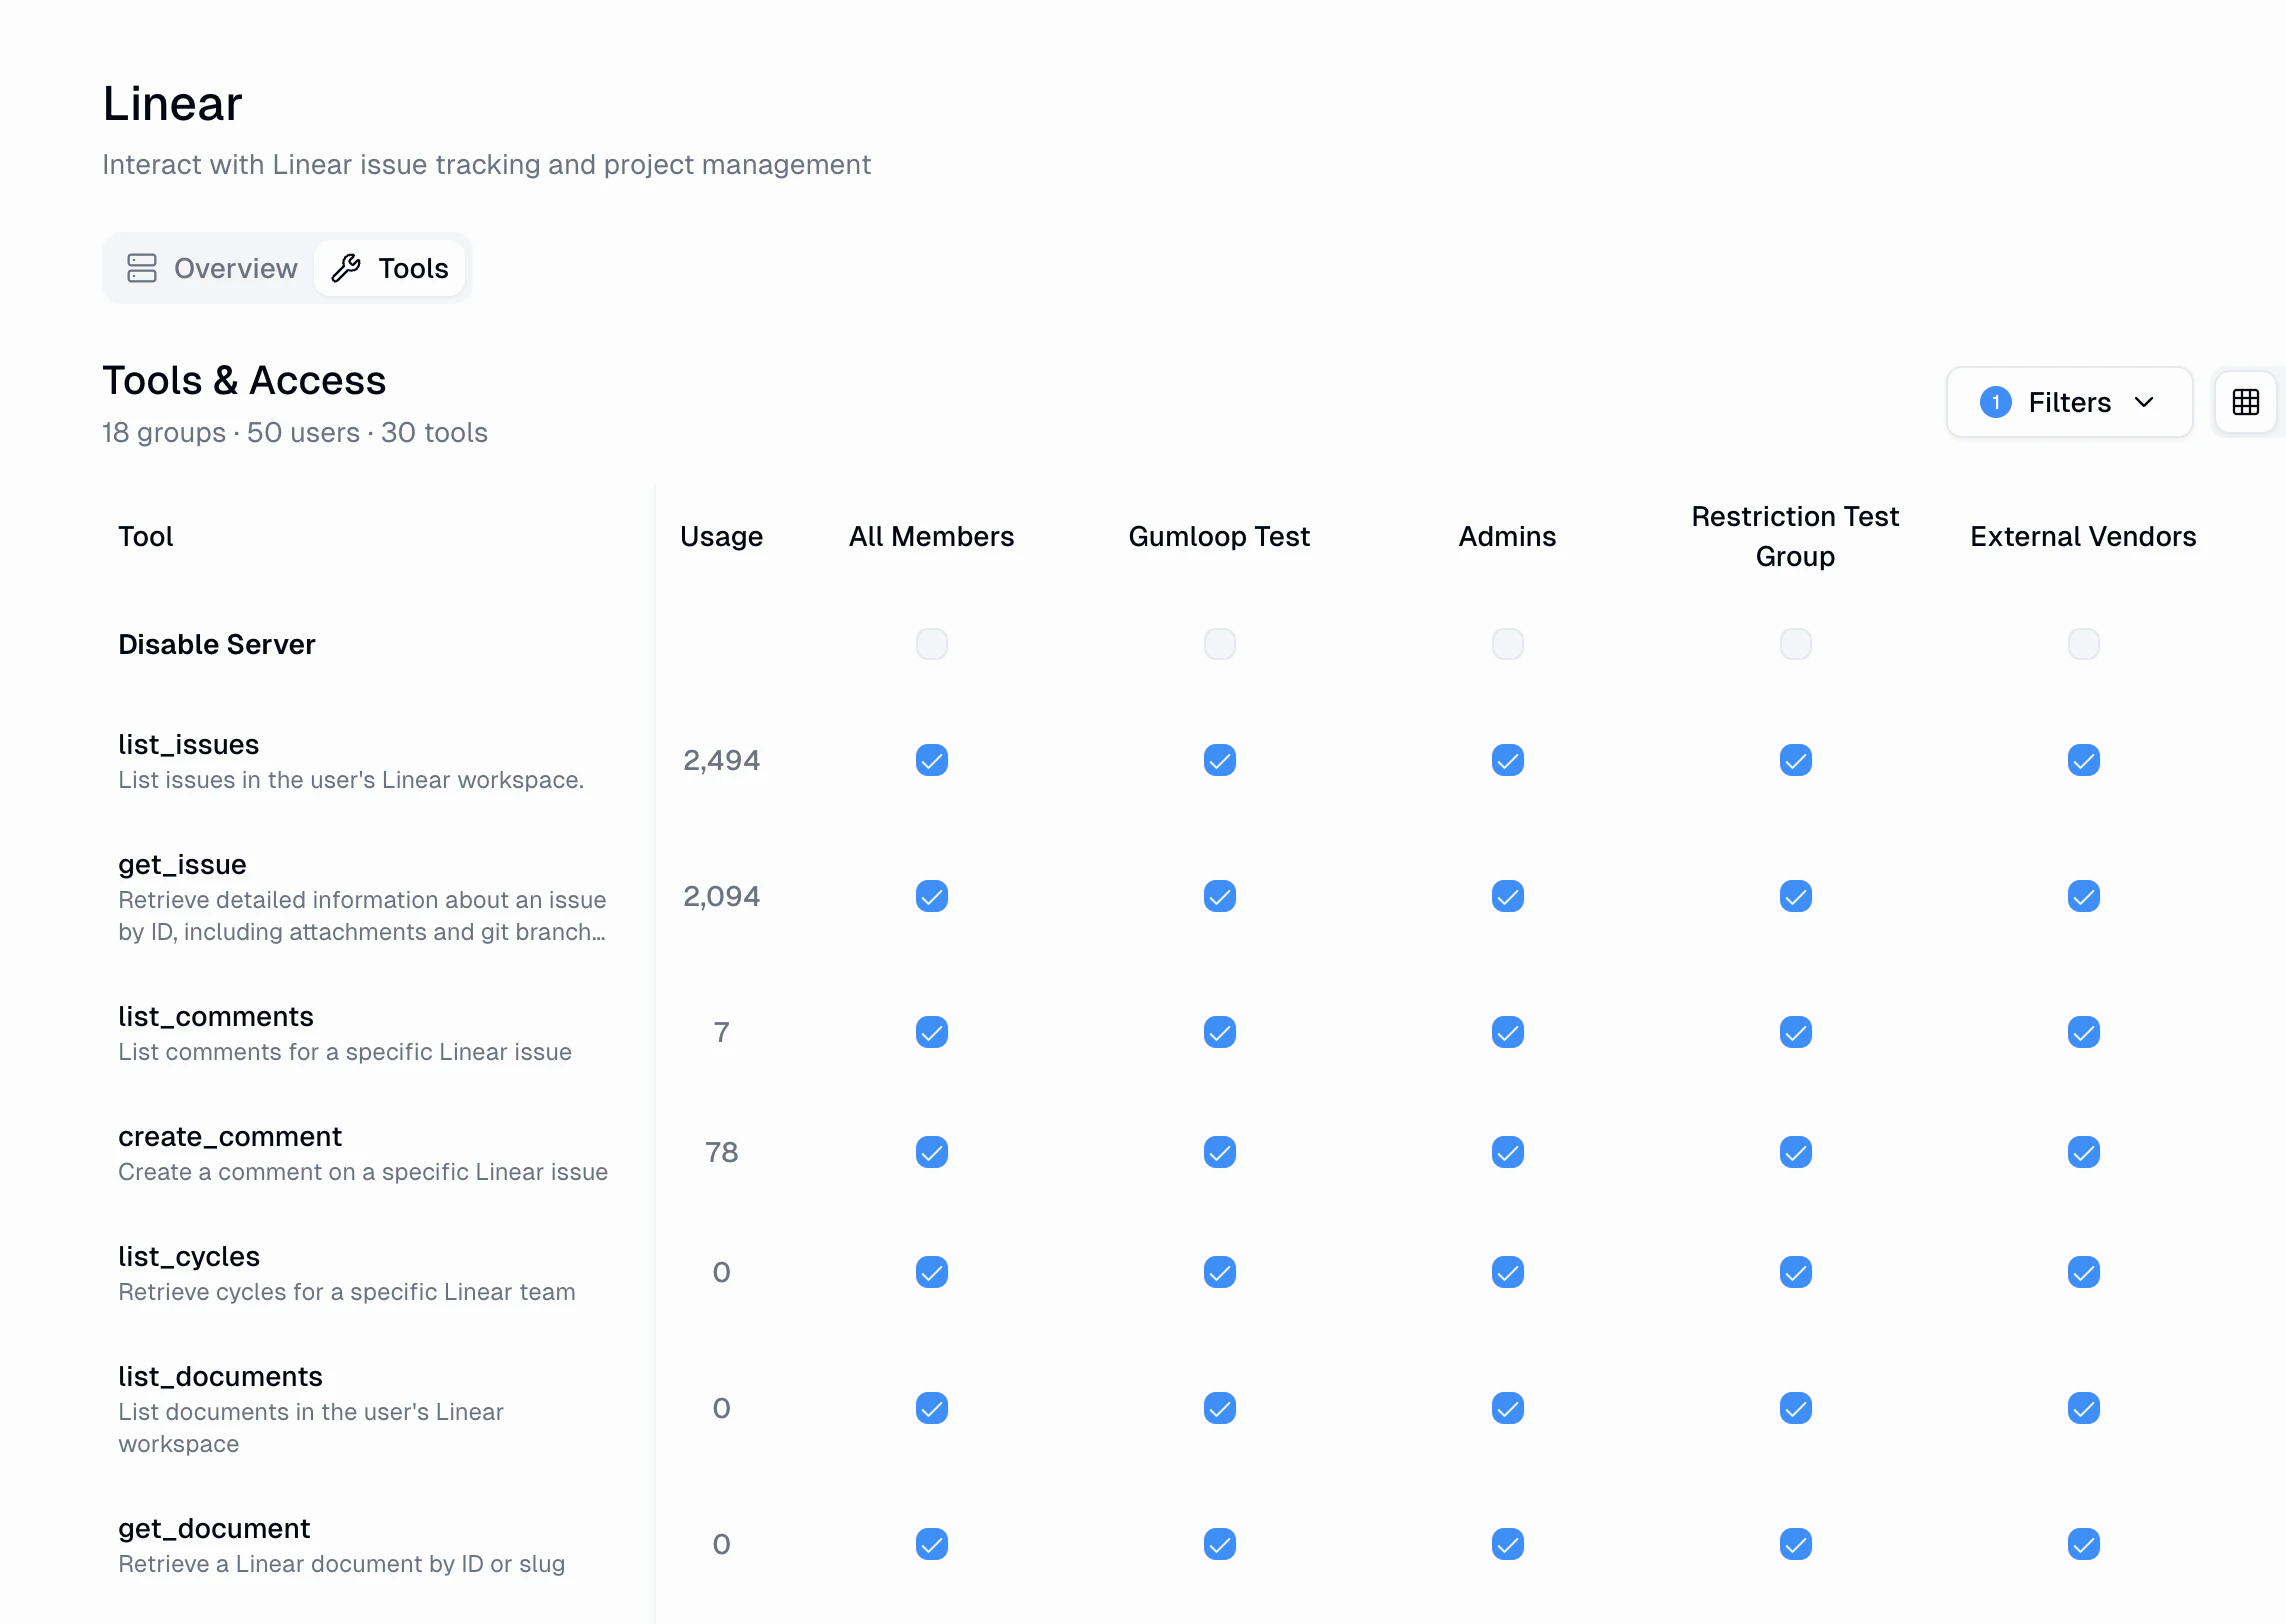
Task: Uncheck list_issues for Gumloop Test
Action: [1219, 760]
